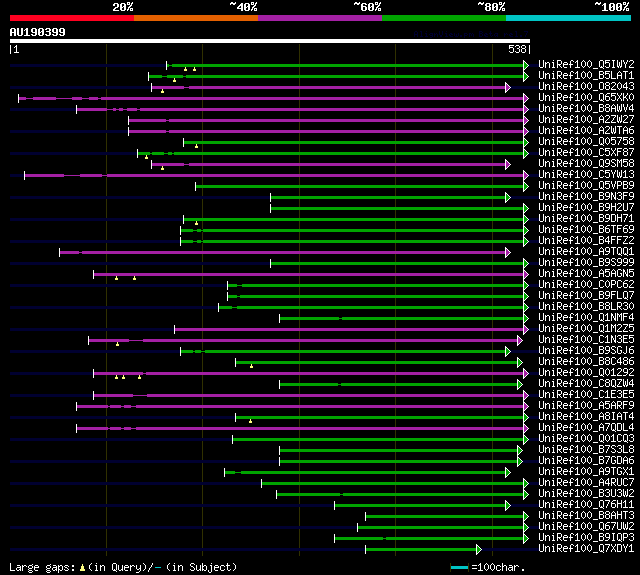Click the orange ~40% legend segment
The image size is (640, 575).
point(196,18)
